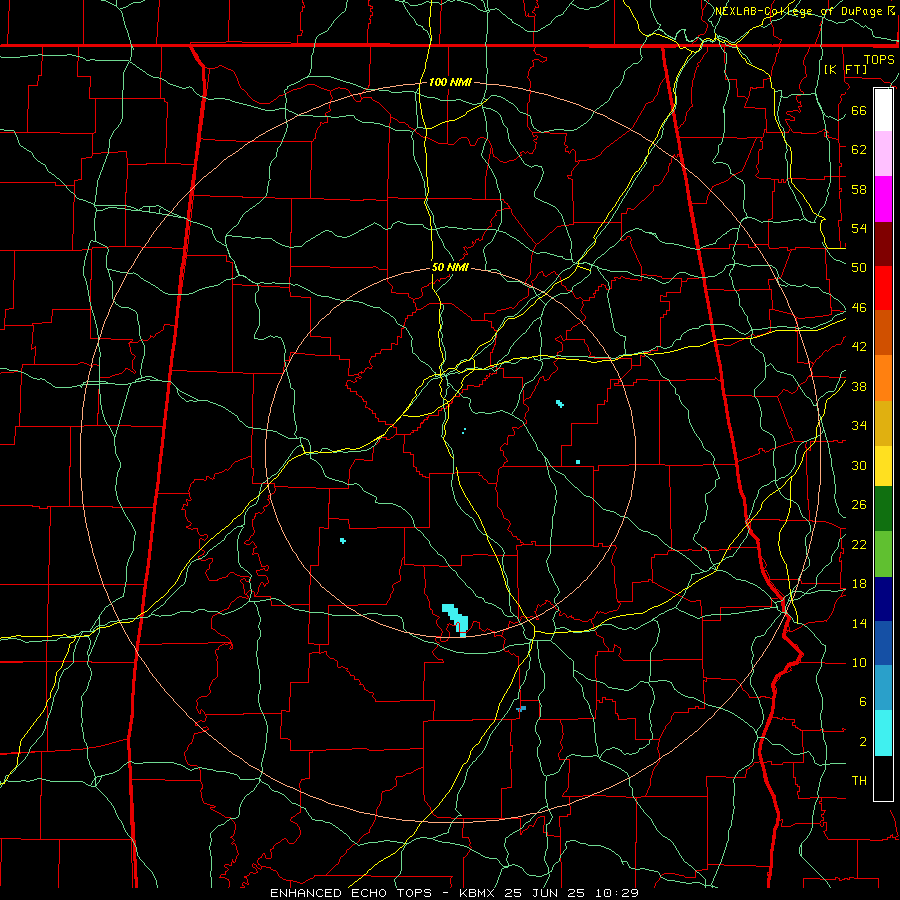Click the "62" legend value
Screen dimensions: 900x900
pyautogui.click(x=859, y=149)
